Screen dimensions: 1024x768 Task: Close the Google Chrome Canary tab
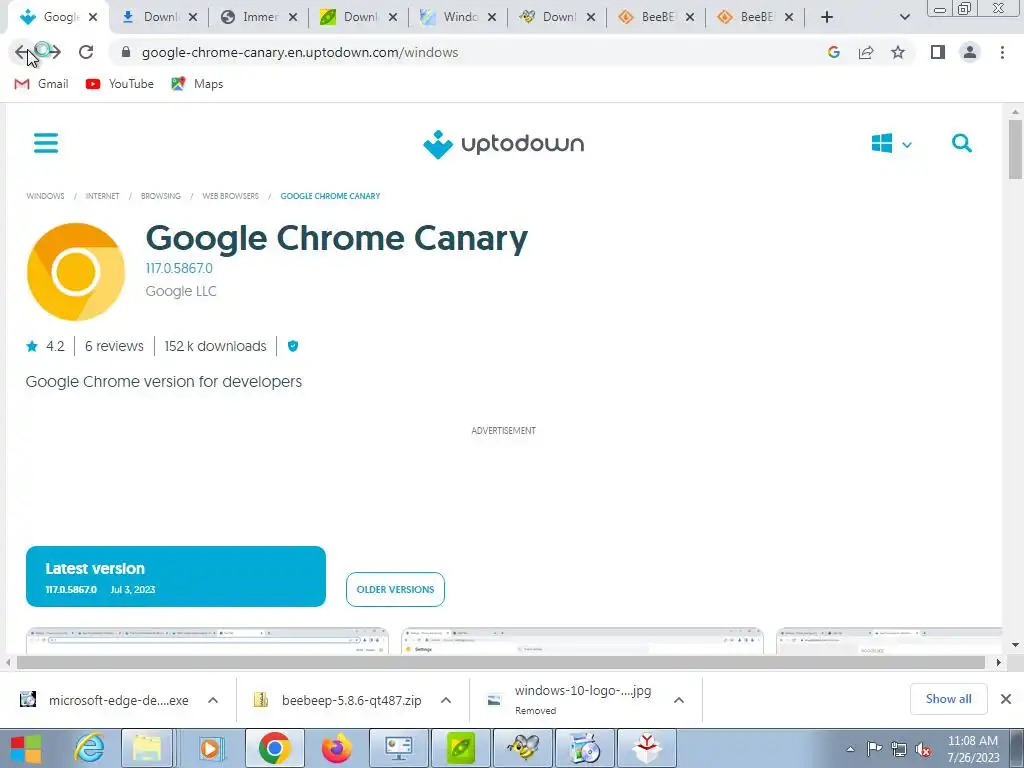[x=93, y=17]
